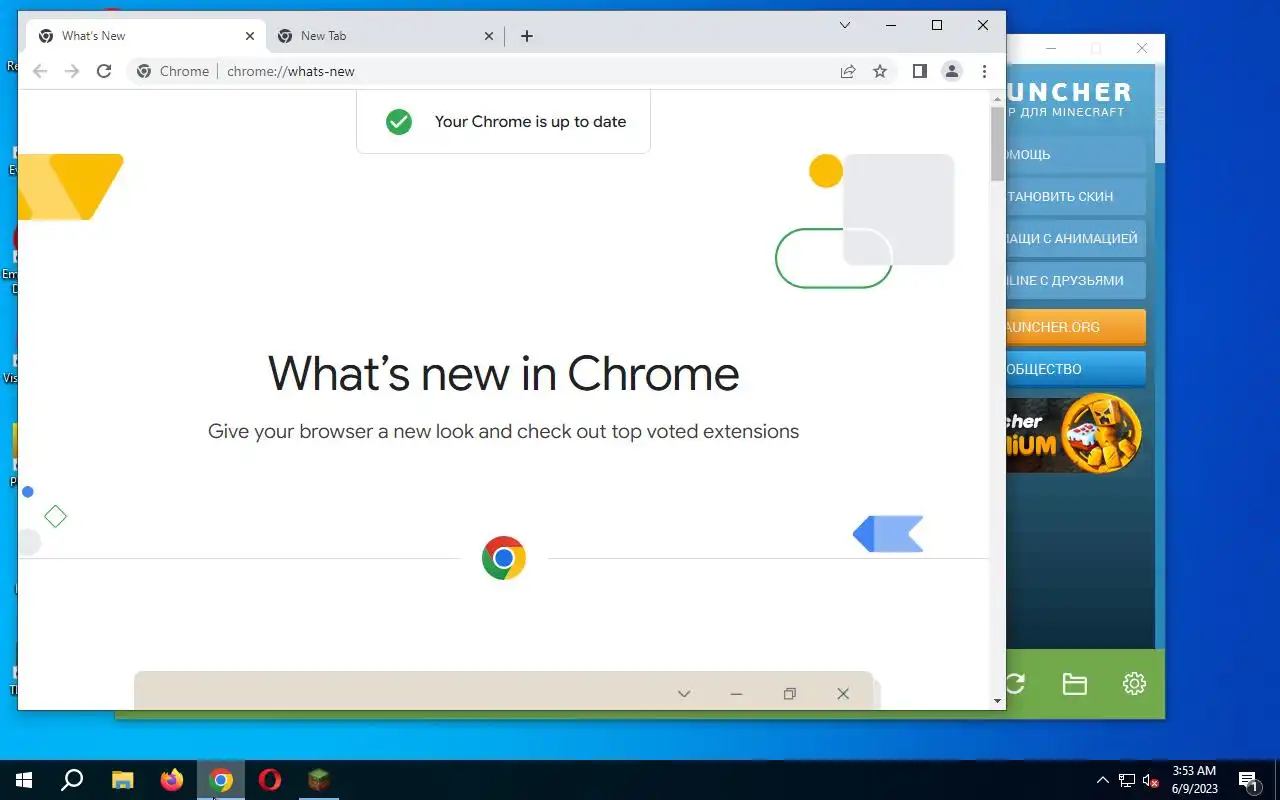1280x800 pixels.
Task: Open File Explorer from taskbar
Action: pos(122,780)
